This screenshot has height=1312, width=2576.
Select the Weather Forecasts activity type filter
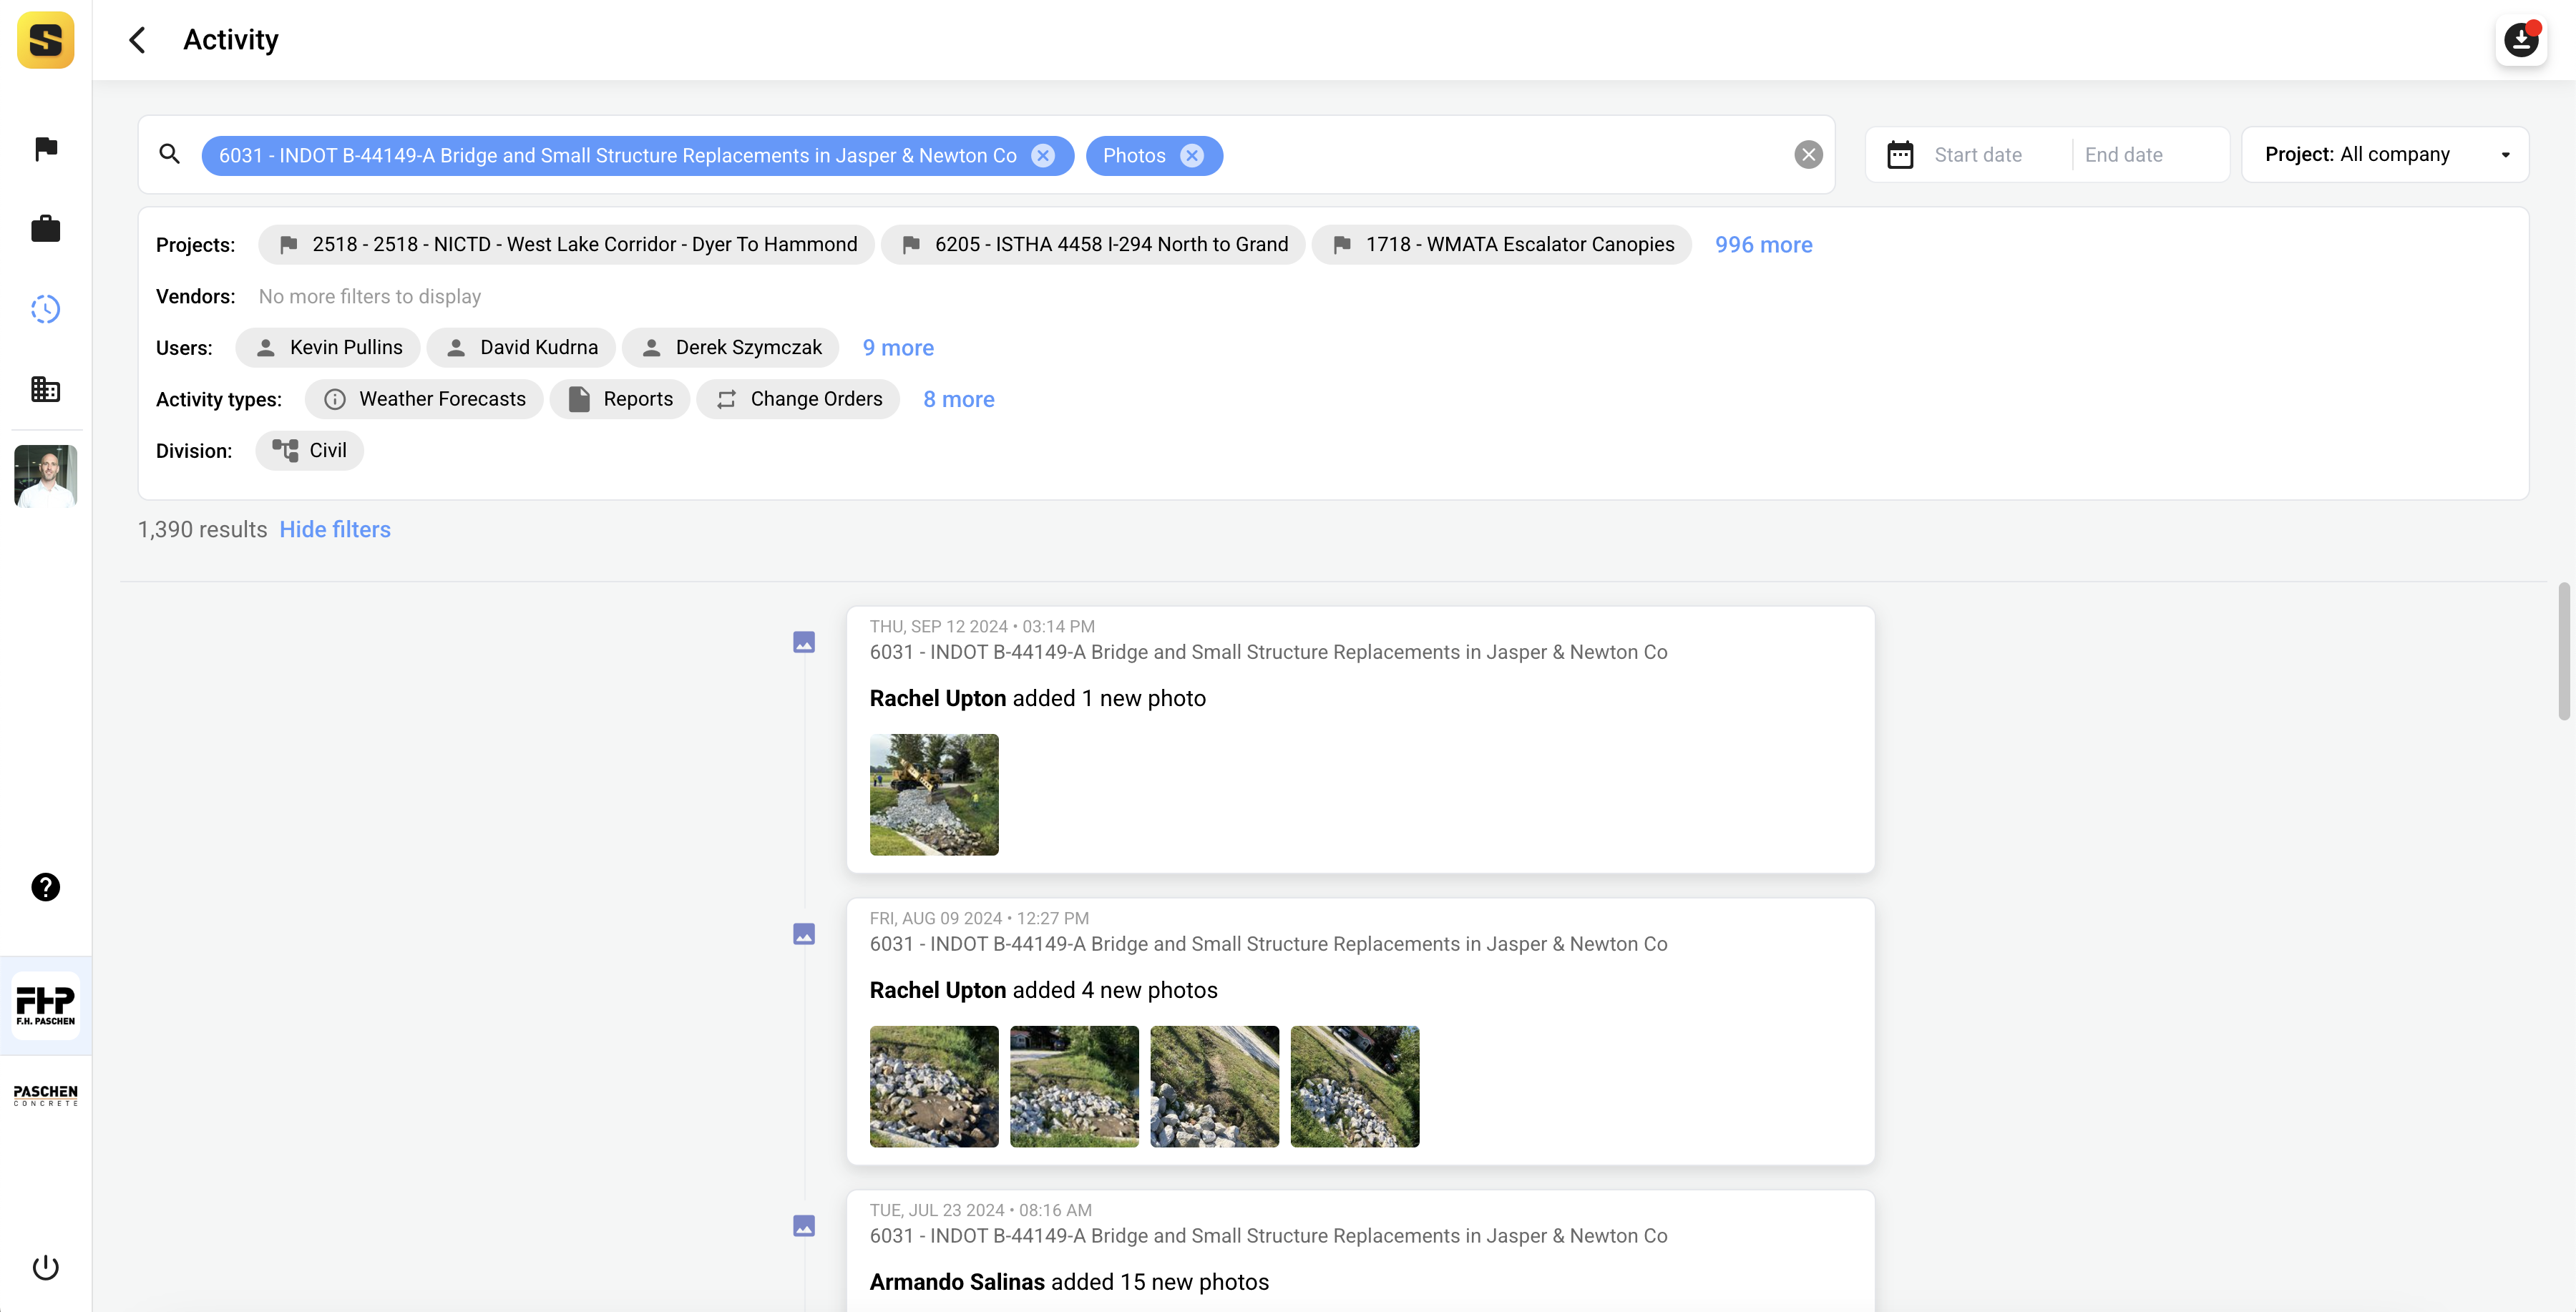(424, 399)
